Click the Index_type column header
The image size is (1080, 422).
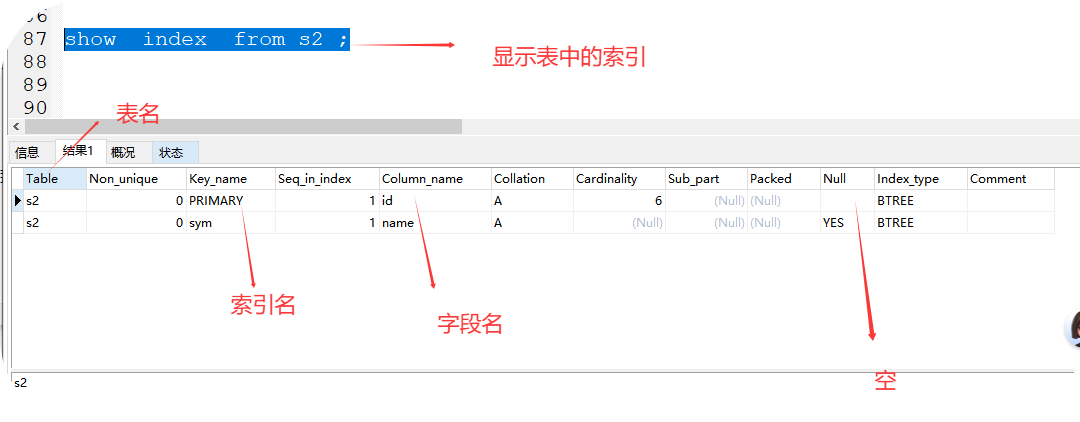coord(921,178)
